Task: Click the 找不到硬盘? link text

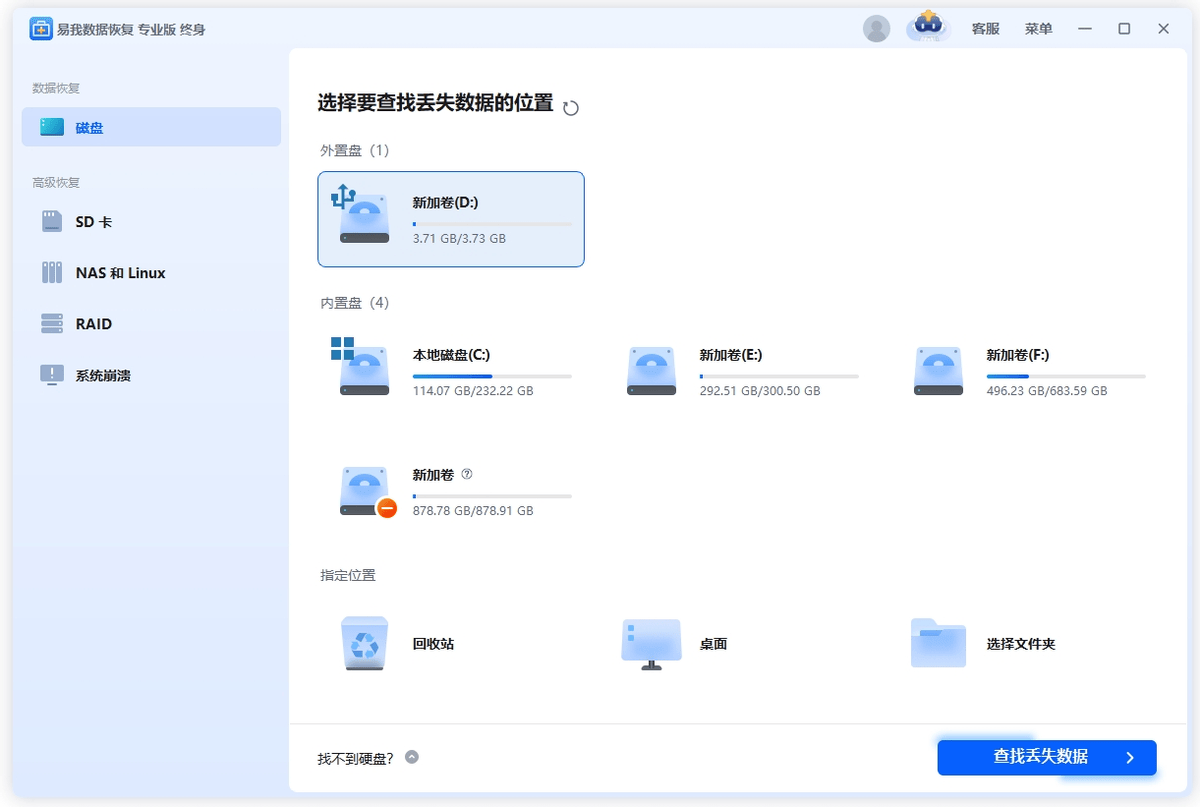Action: (356, 758)
